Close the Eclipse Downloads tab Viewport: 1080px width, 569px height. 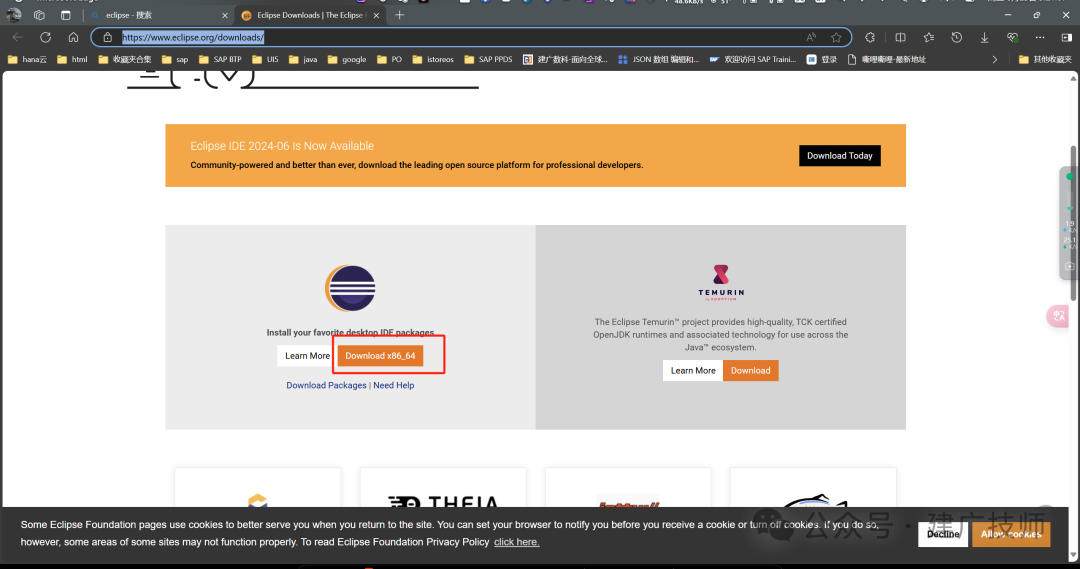click(x=376, y=15)
